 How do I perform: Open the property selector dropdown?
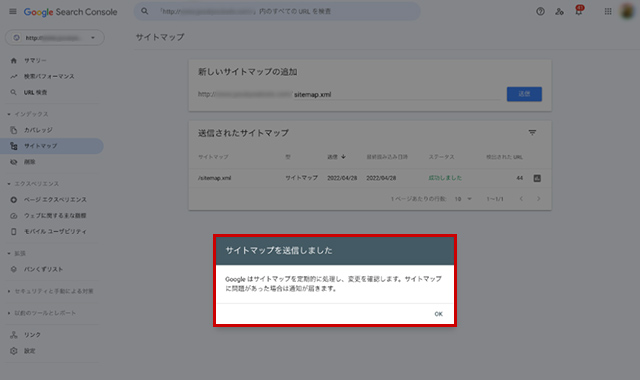click(x=55, y=38)
